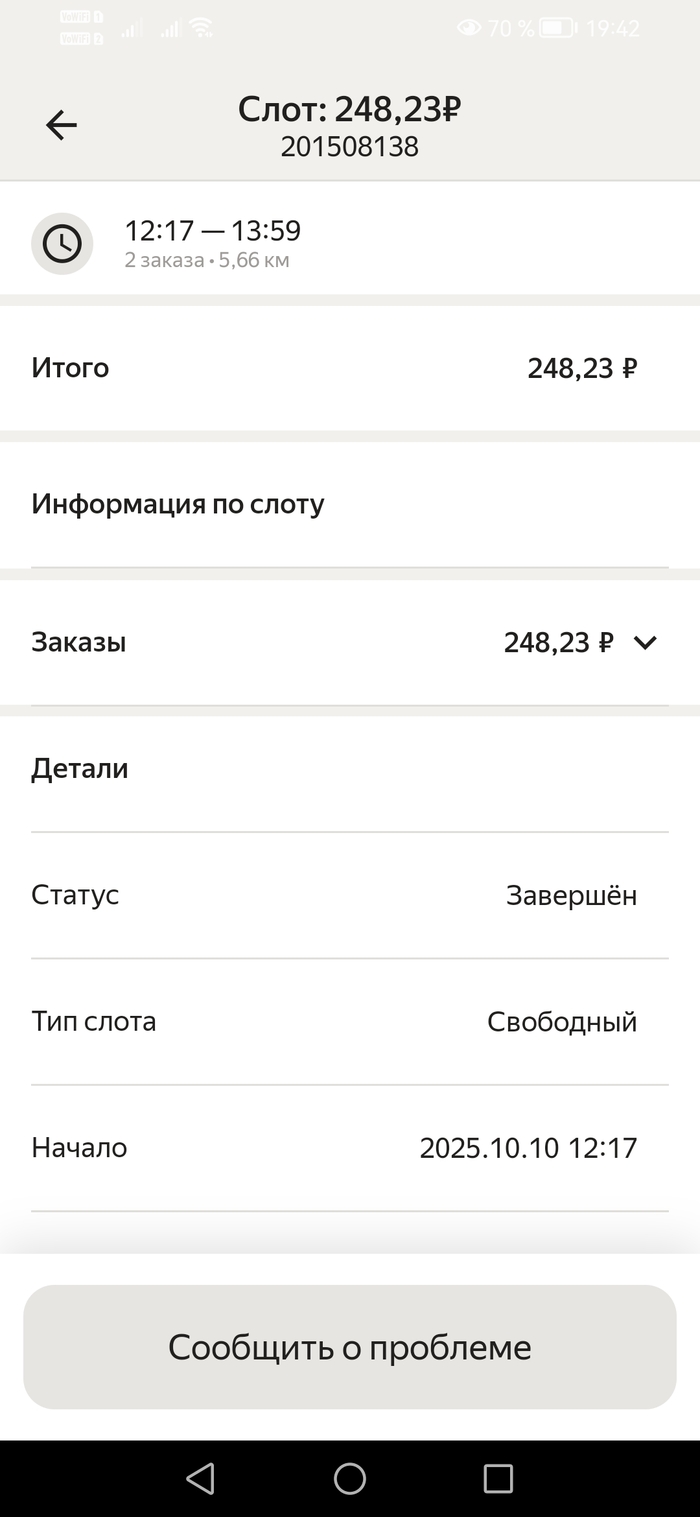Screen dimensions: 700x1517
Task: Tap the Статус Завершён row
Action: point(350,895)
